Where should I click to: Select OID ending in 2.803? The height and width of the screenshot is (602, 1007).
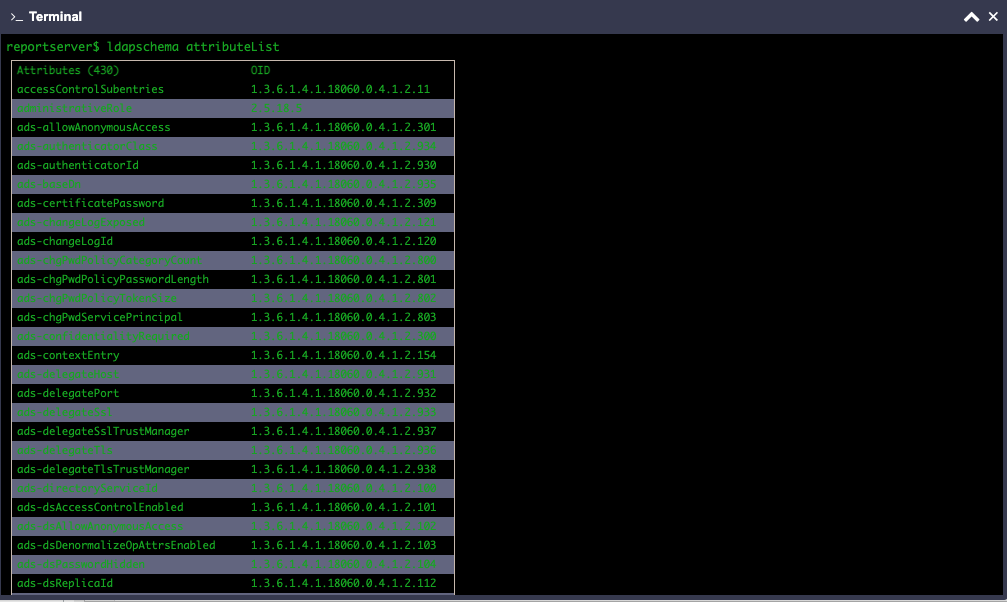(x=344, y=317)
